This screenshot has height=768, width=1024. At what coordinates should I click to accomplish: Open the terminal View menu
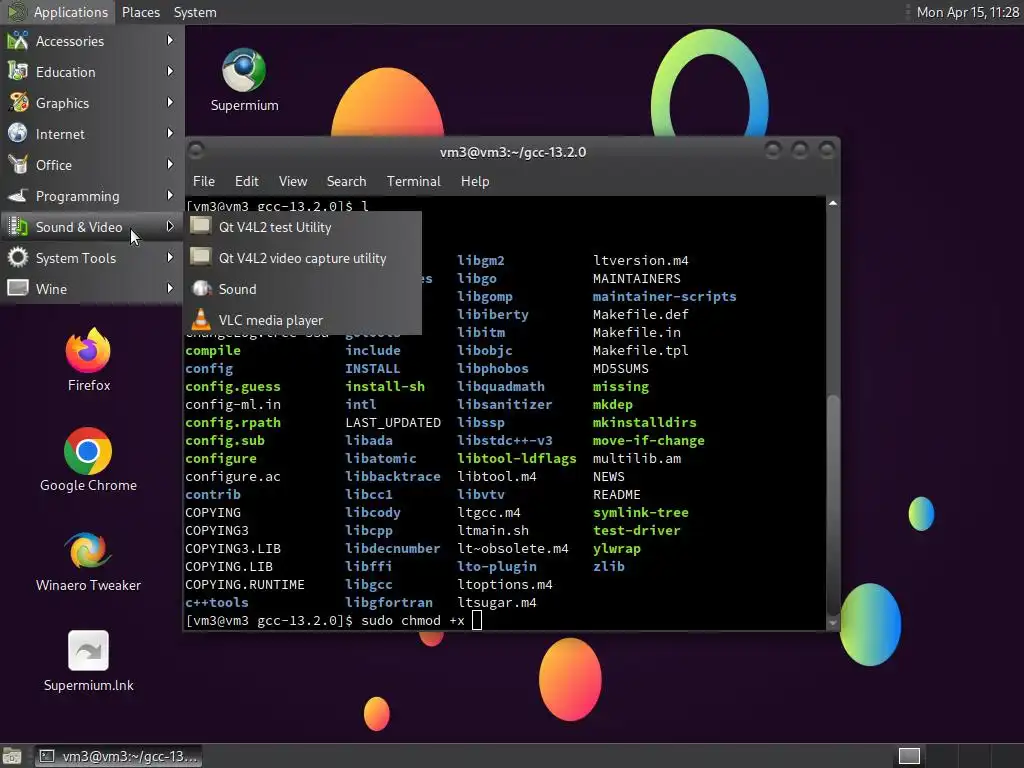tap(293, 181)
